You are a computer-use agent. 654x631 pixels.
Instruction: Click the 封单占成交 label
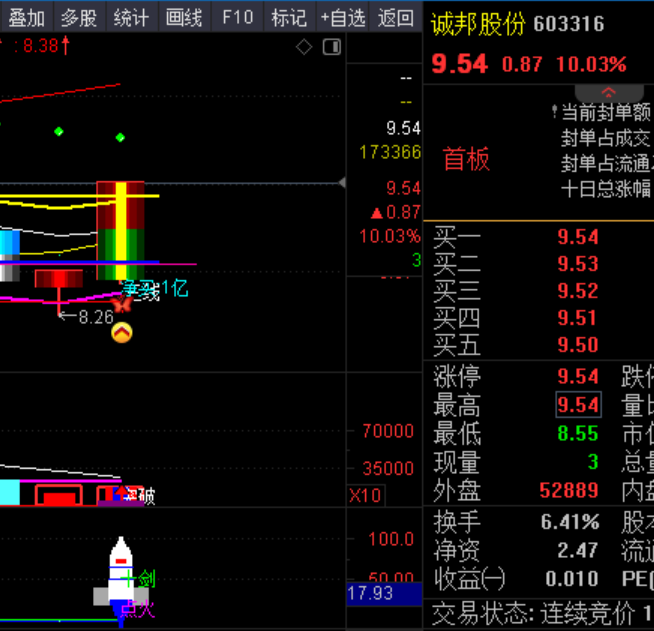click(606, 138)
